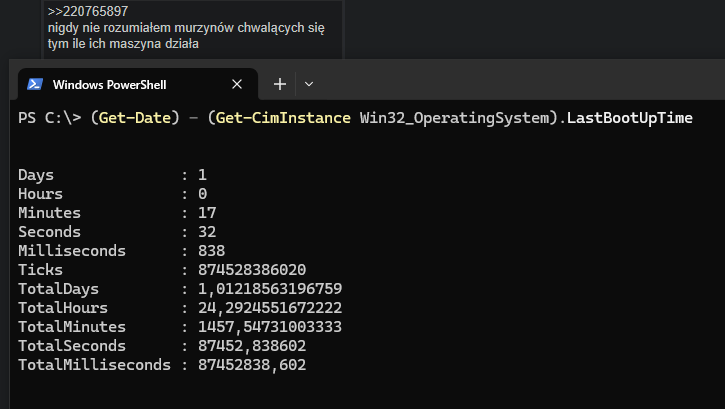Image resolution: width=725 pixels, height=409 pixels.
Task: Click the Milliseconds value 838
Action: coord(211,250)
